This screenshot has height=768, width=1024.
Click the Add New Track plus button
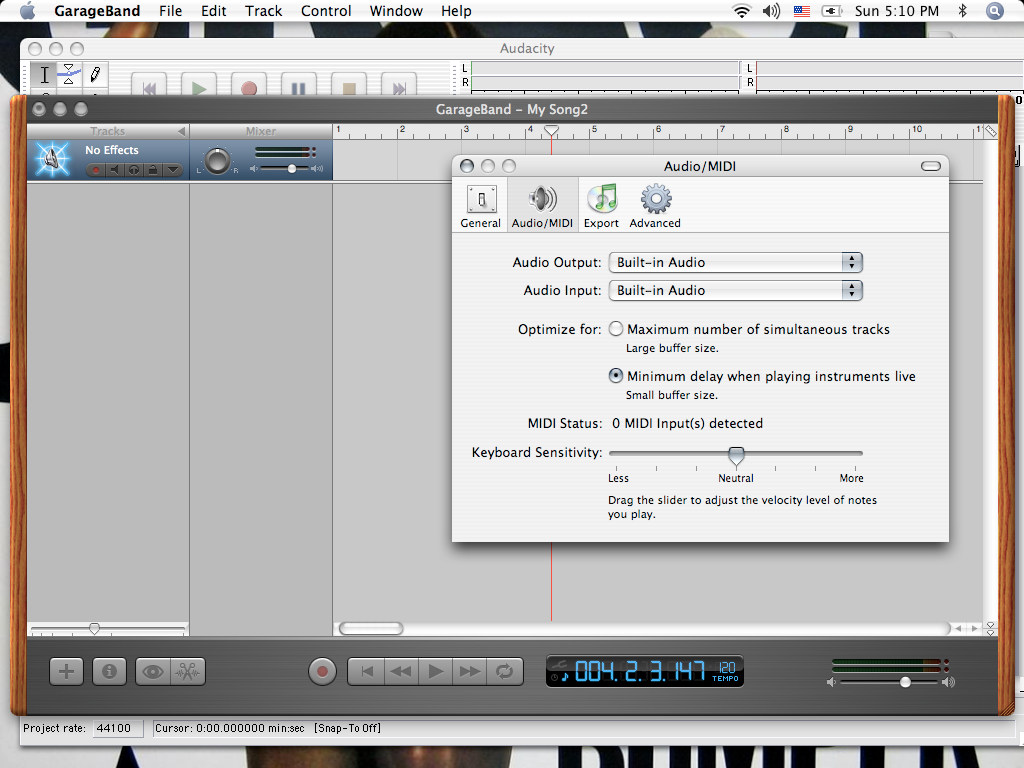(x=67, y=671)
